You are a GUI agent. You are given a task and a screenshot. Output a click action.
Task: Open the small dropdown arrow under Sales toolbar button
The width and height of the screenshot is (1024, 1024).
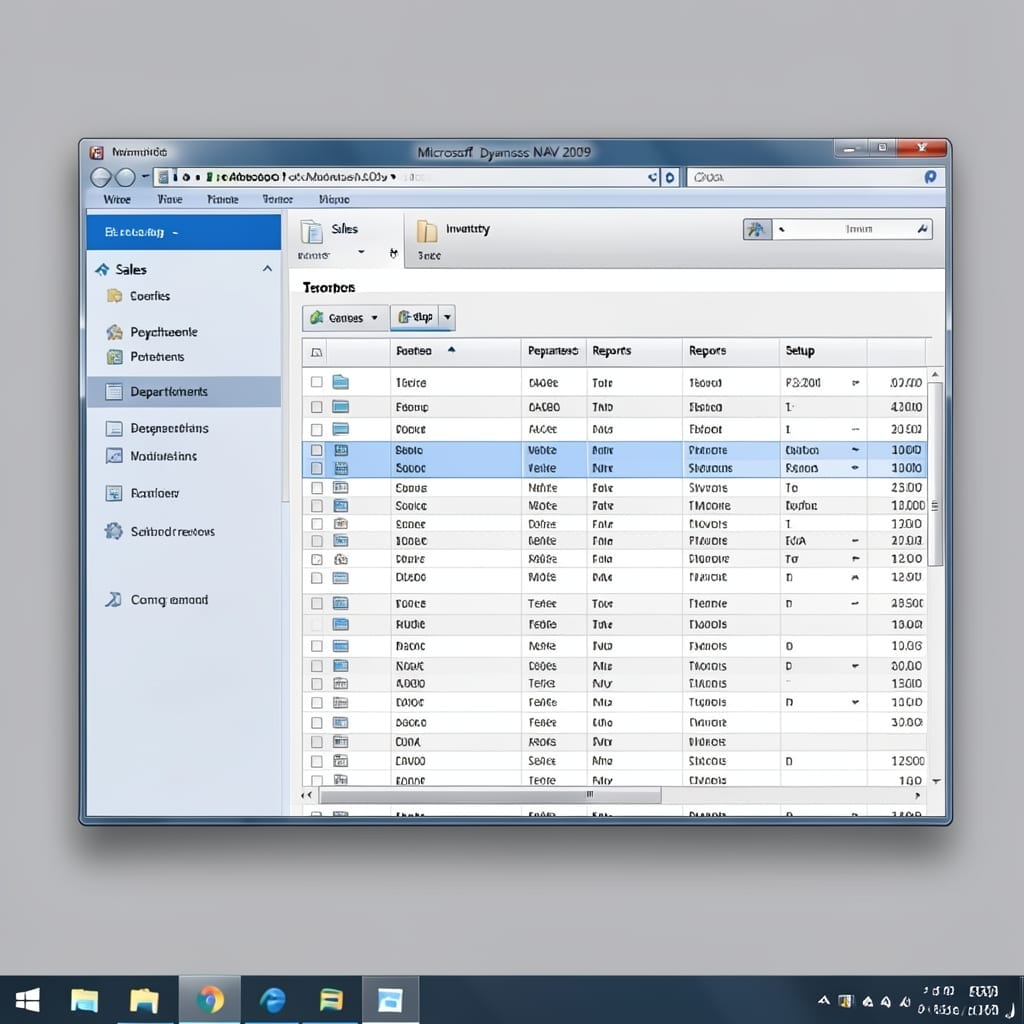click(x=361, y=252)
